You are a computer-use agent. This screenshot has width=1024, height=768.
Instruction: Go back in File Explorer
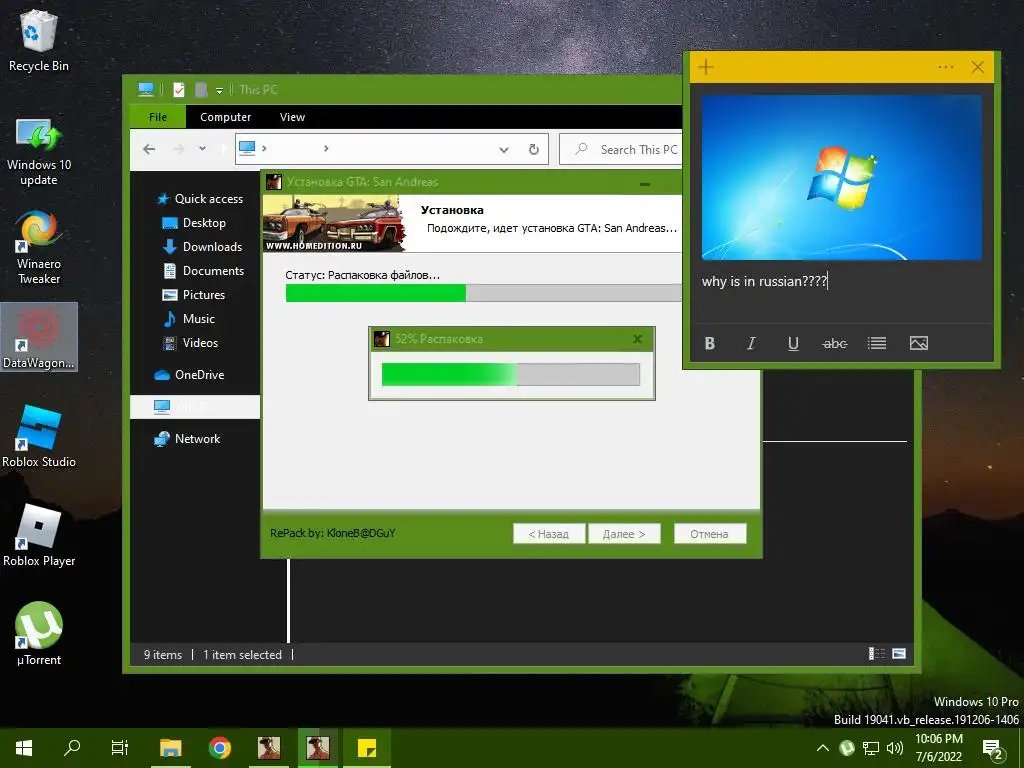pos(149,149)
